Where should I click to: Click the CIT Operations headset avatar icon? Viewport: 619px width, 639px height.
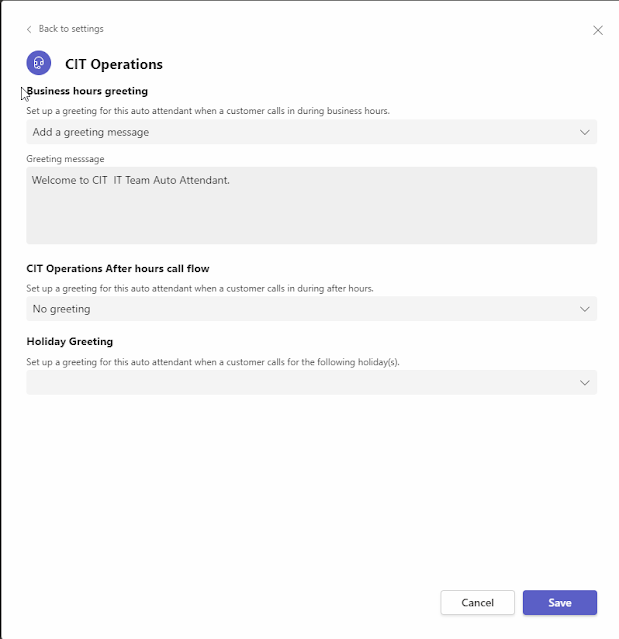[x=39, y=63]
